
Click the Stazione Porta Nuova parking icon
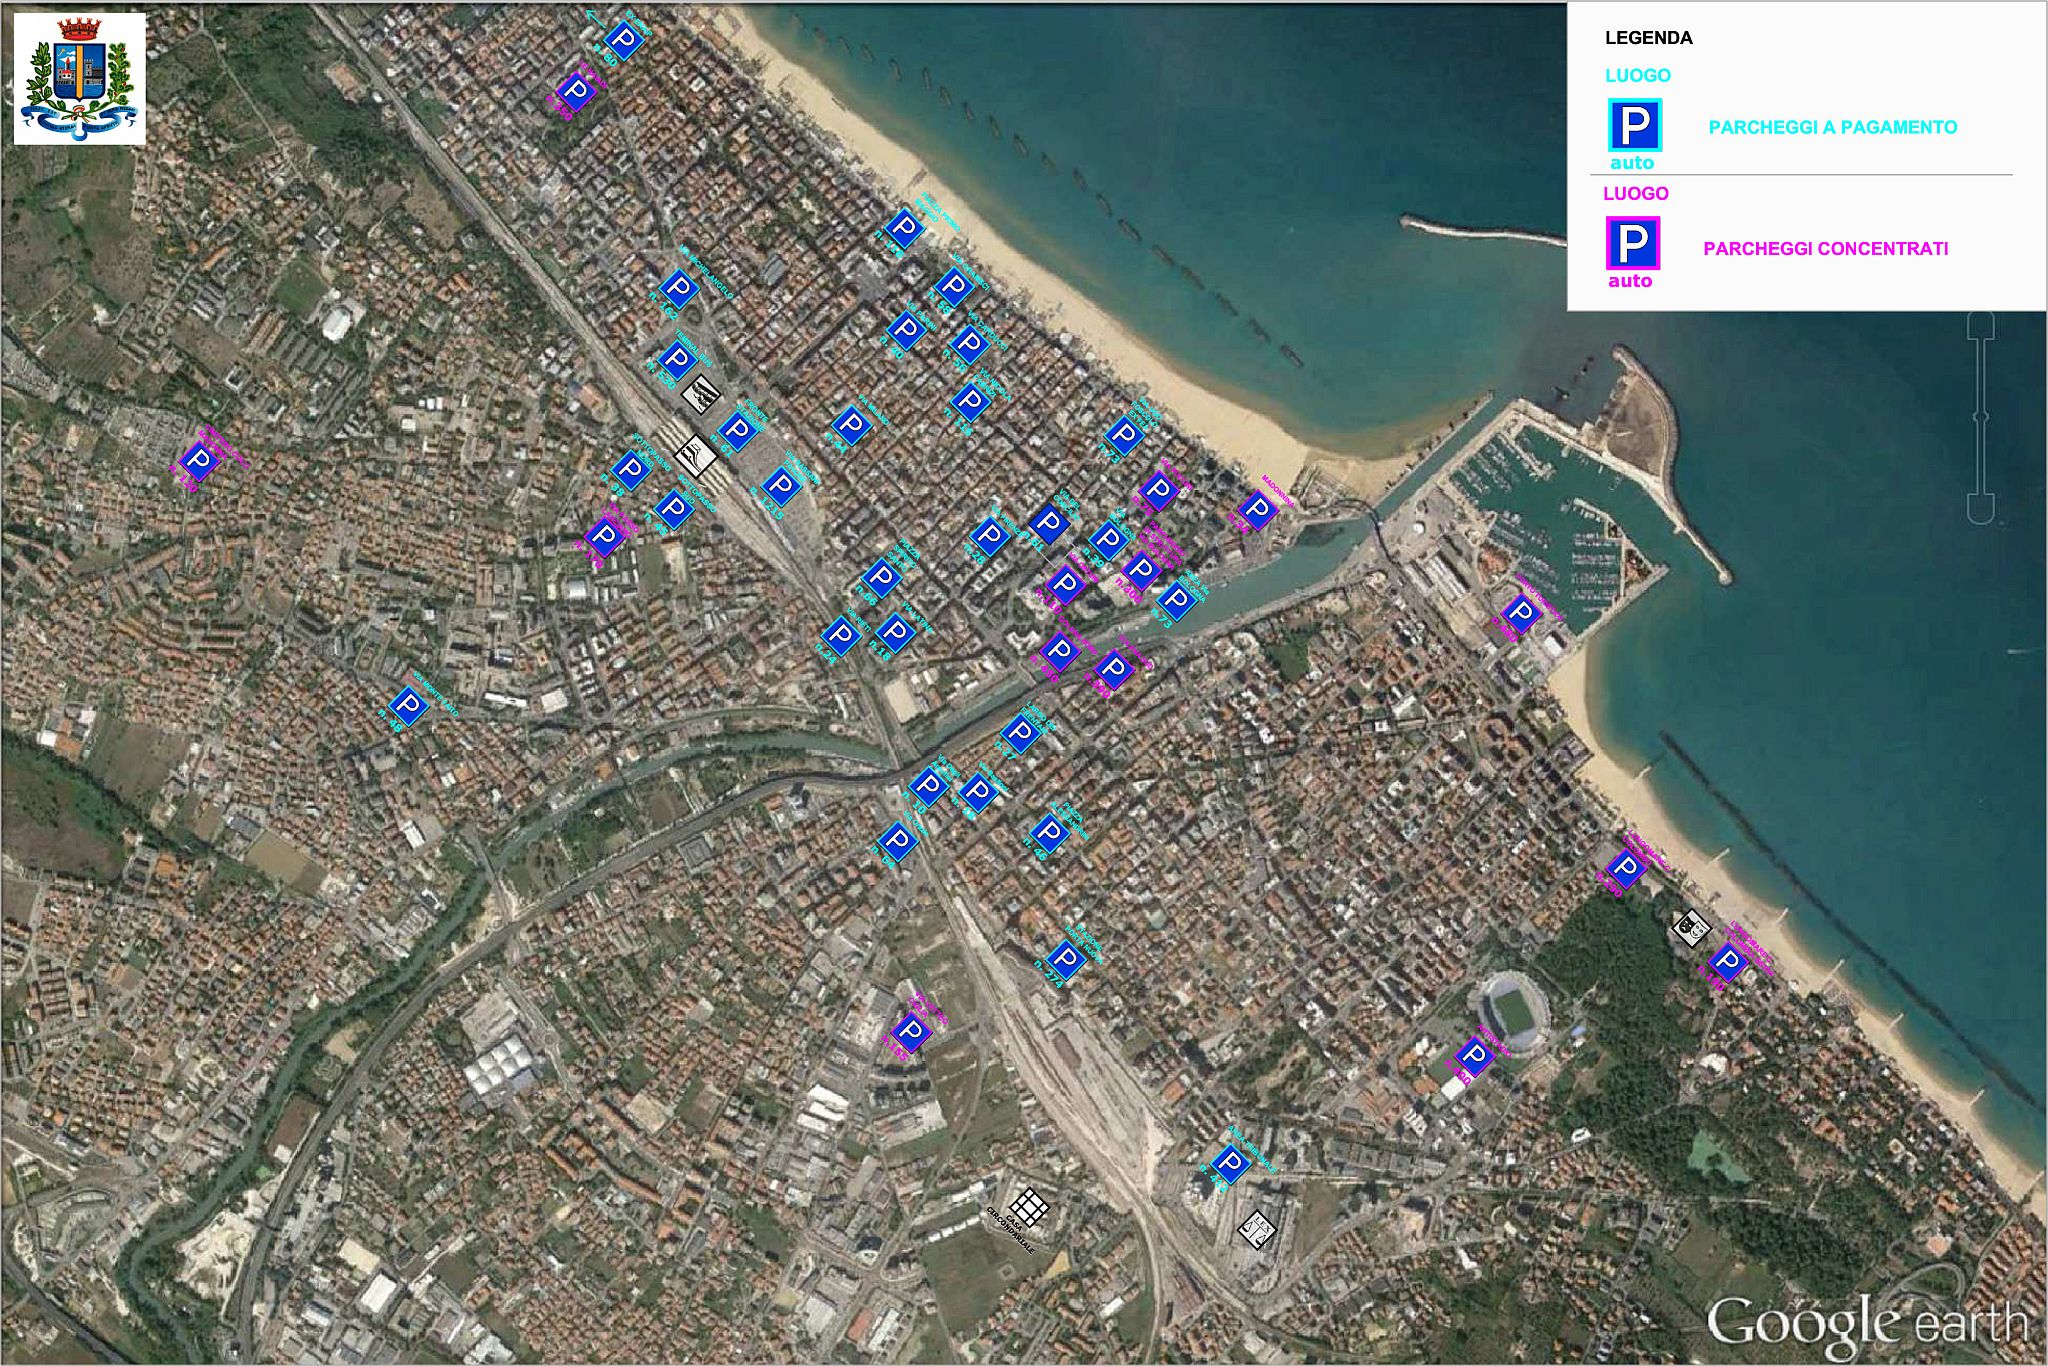point(1067,959)
